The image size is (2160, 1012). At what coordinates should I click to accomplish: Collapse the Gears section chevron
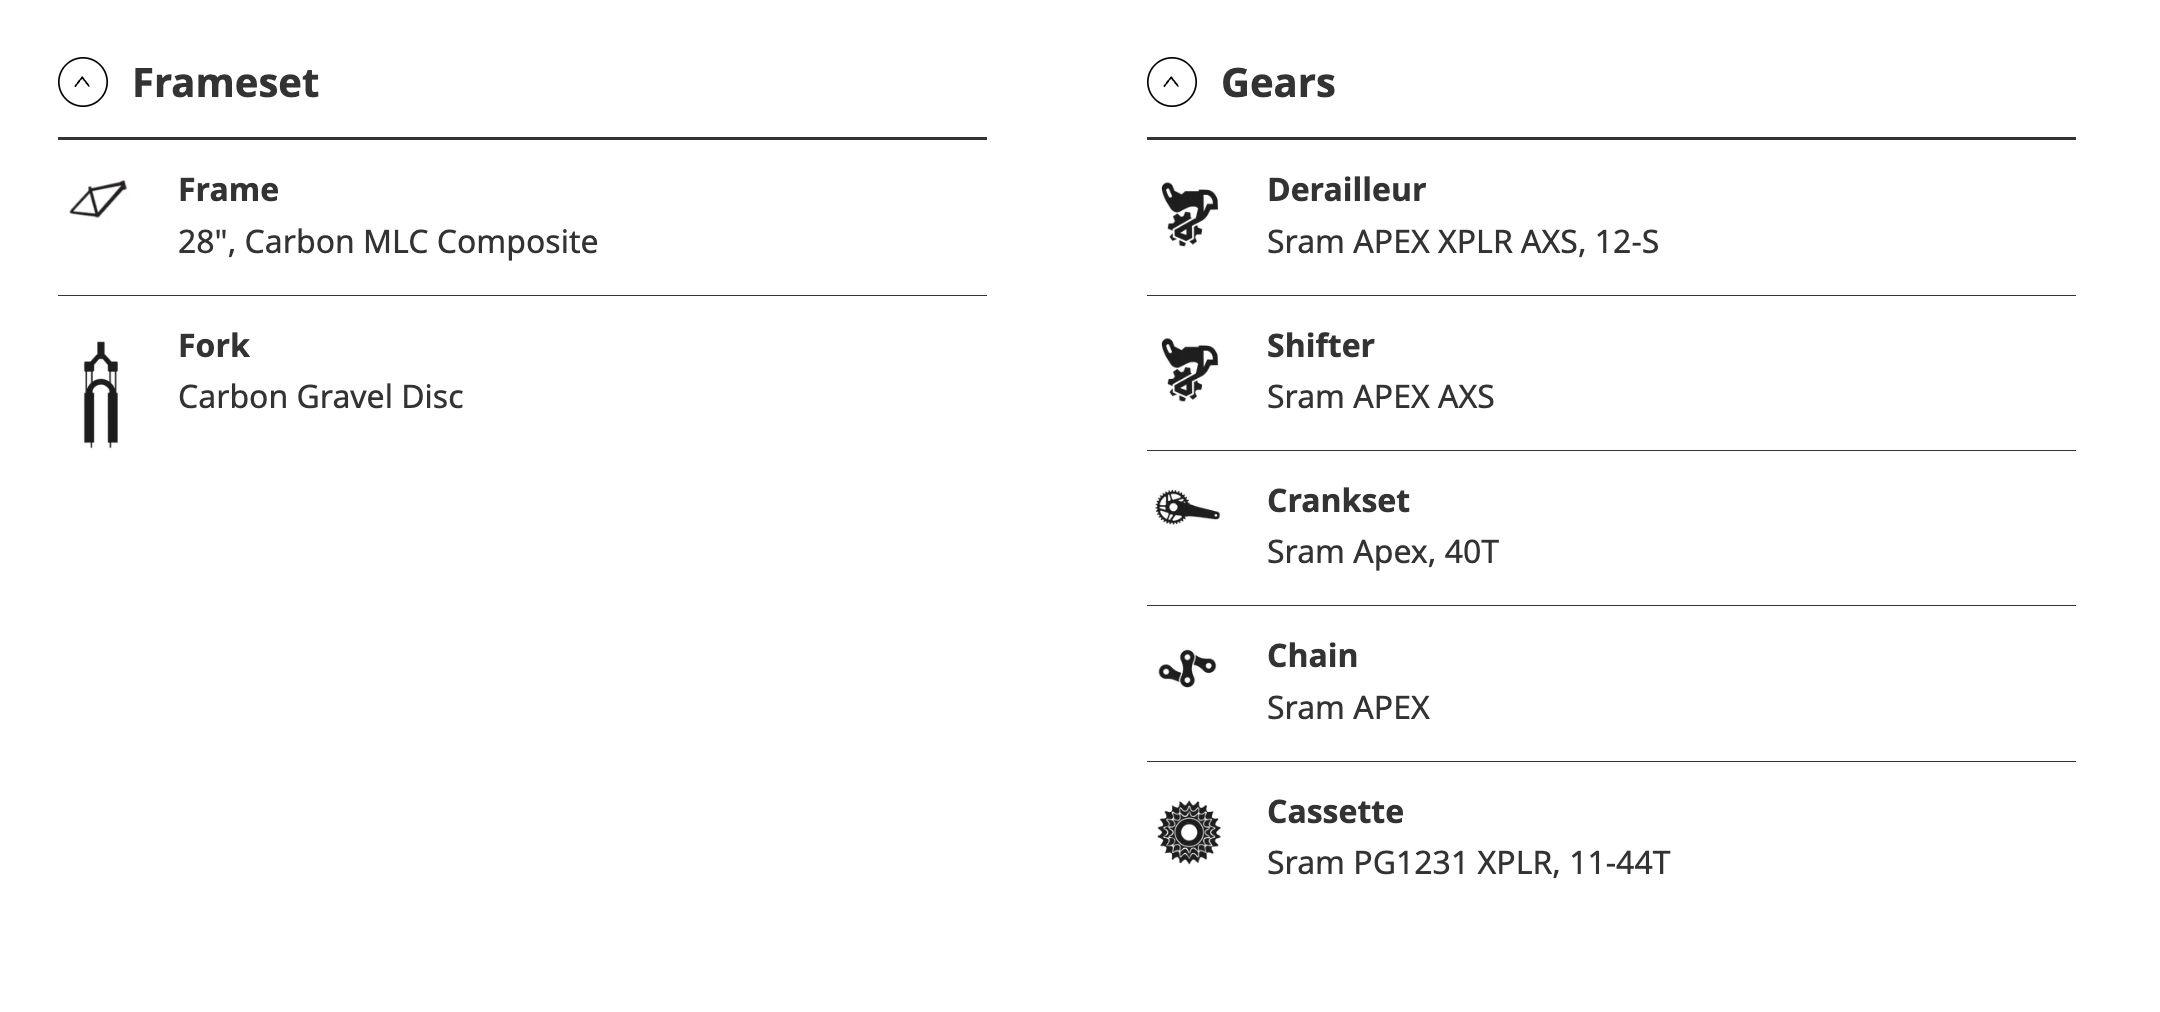click(x=1171, y=82)
